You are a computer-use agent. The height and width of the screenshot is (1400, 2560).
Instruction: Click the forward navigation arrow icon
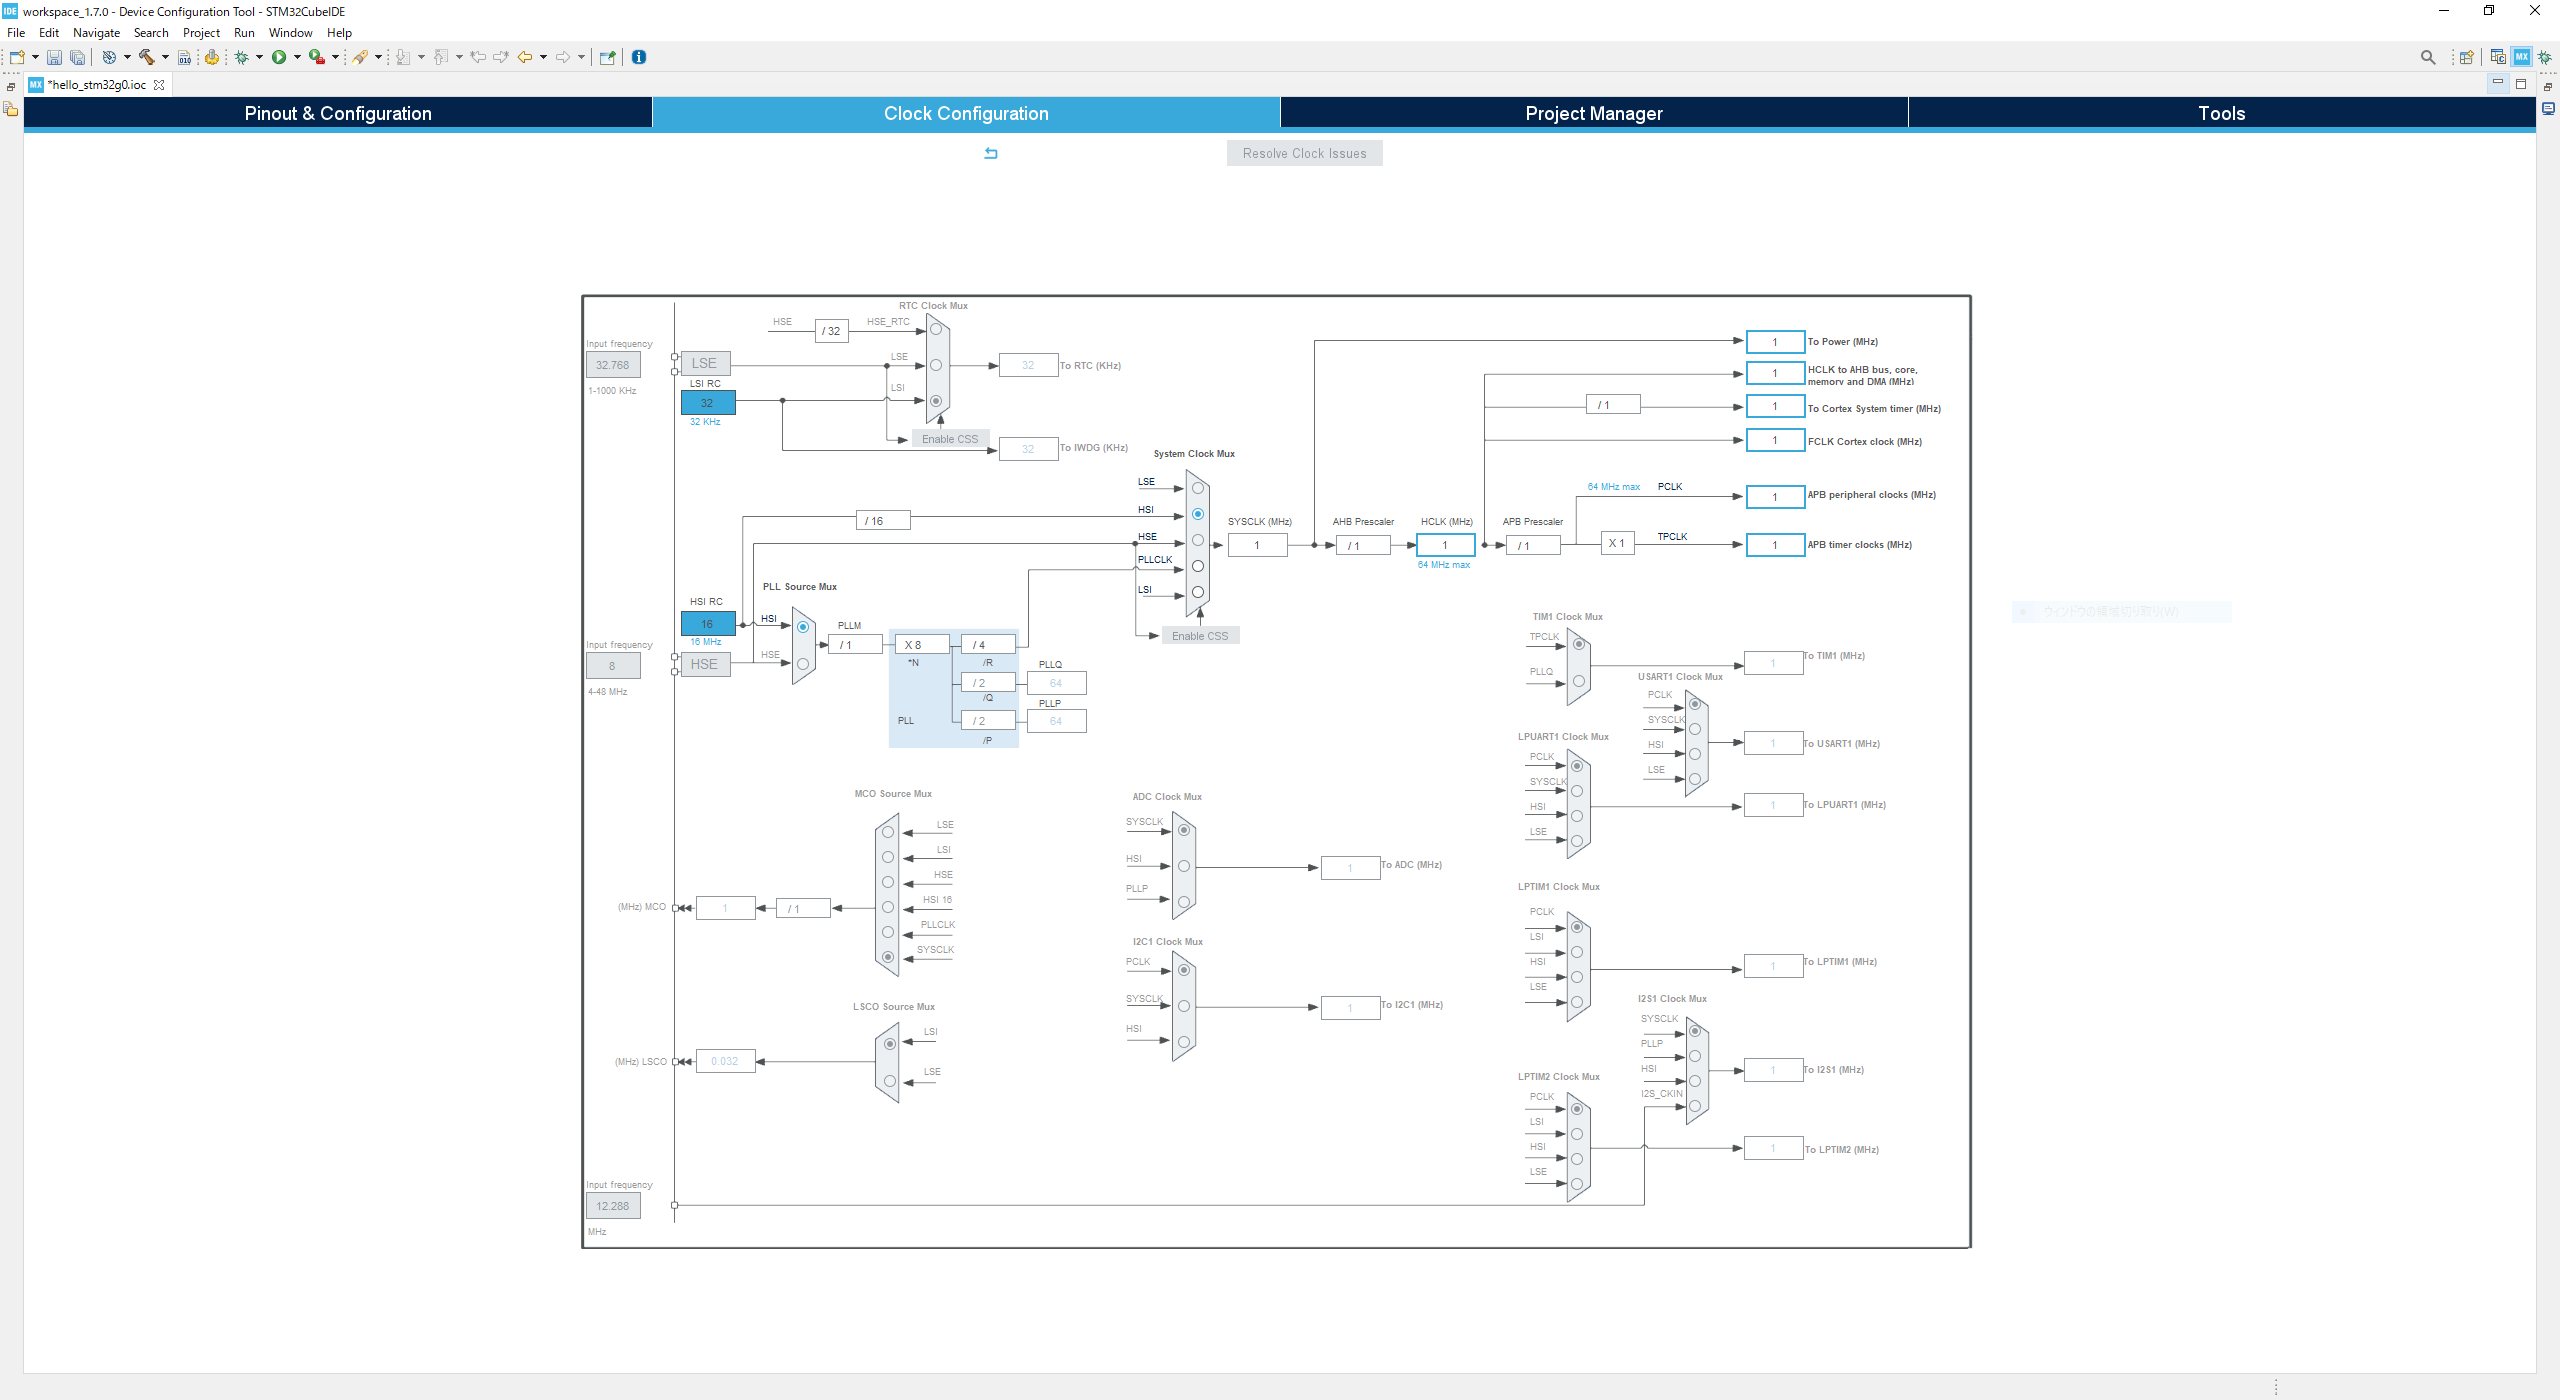point(563,57)
